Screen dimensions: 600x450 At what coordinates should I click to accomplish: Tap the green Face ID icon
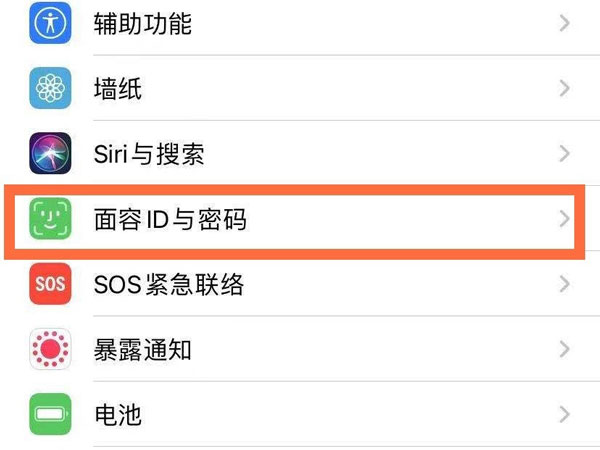click(x=50, y=219)
